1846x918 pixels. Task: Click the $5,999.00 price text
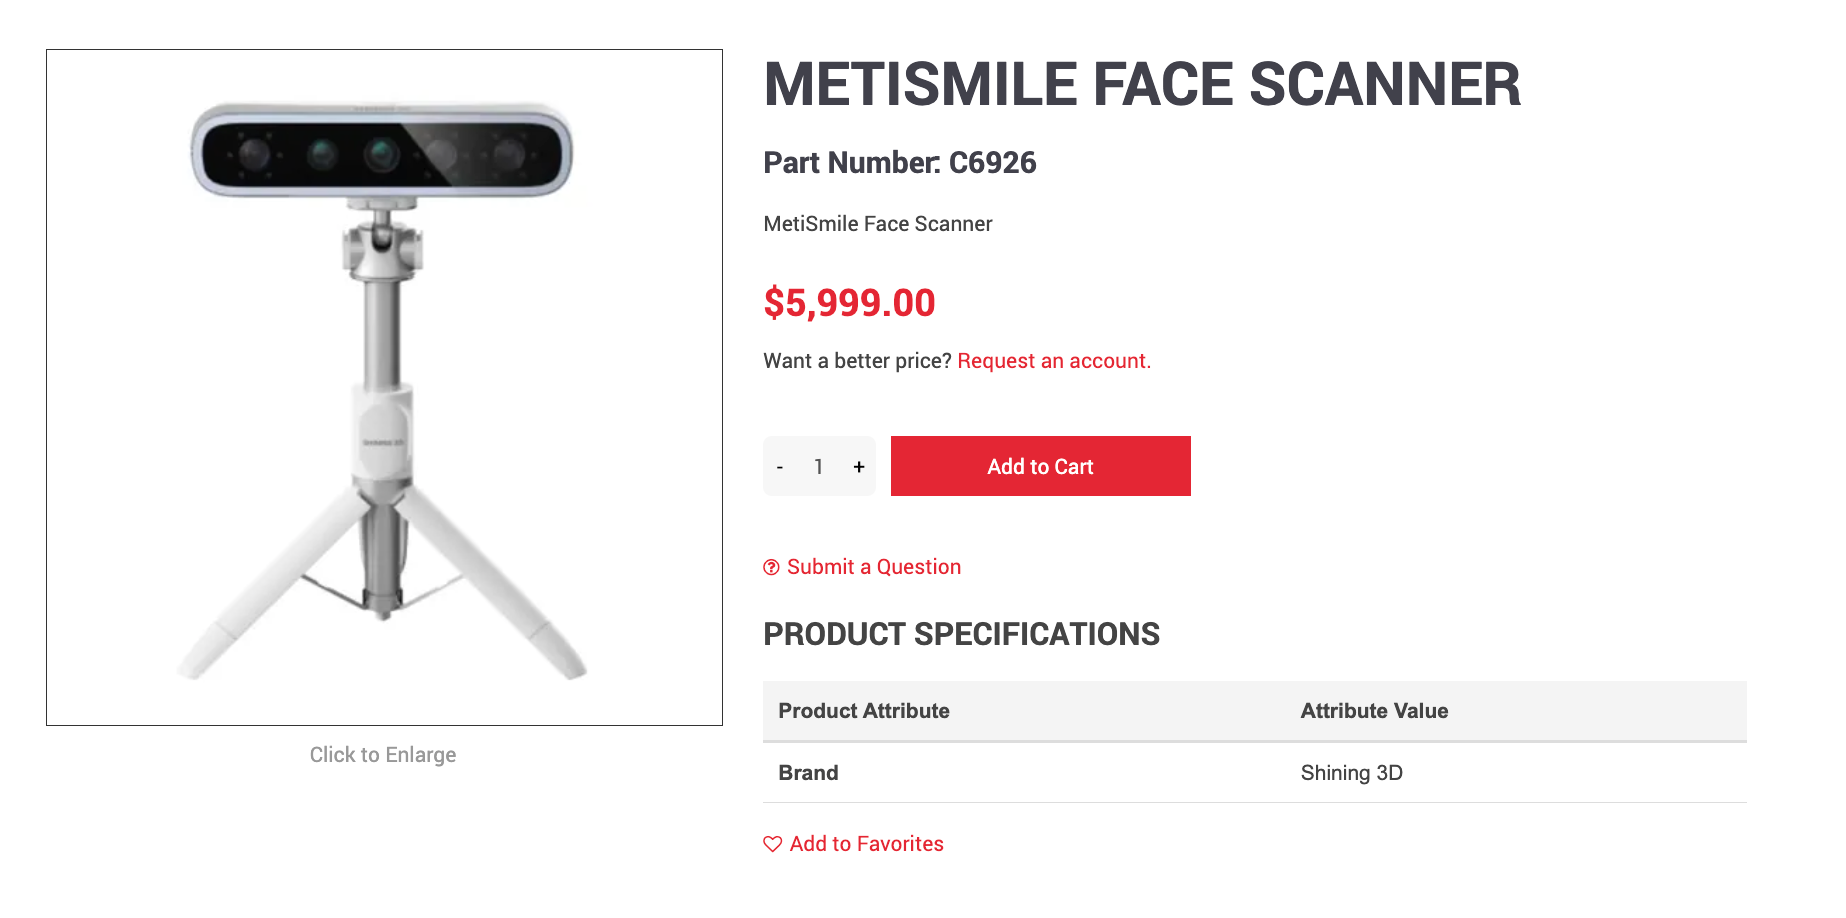pyautogui.click(x=849, y=303)
